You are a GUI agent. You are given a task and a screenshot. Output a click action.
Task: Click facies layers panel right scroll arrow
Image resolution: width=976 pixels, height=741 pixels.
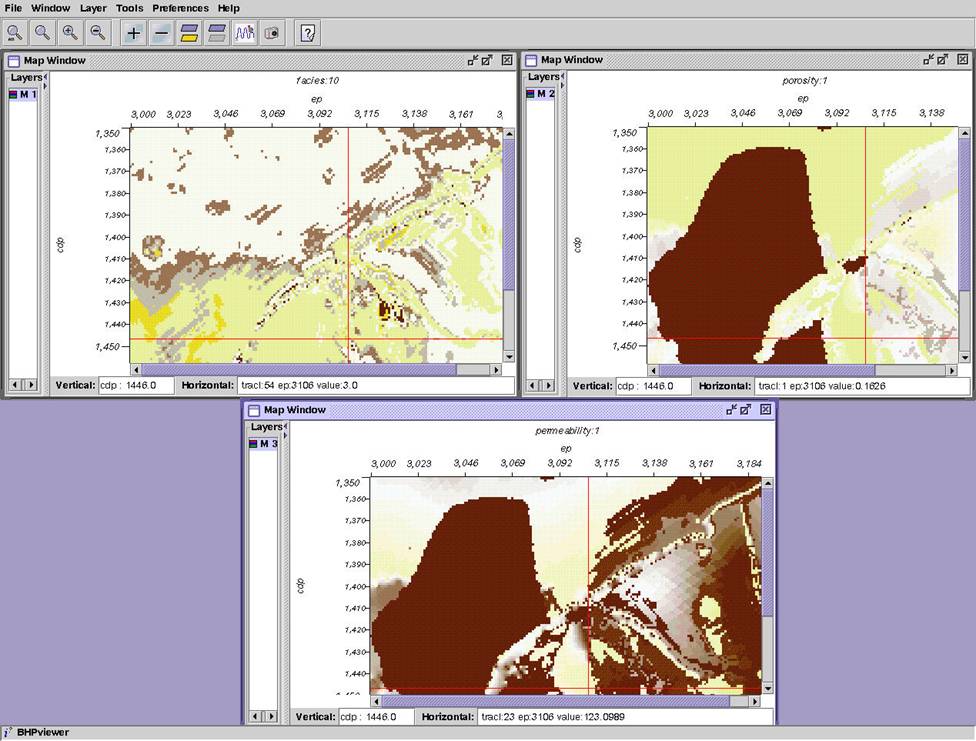pos(30,385)
